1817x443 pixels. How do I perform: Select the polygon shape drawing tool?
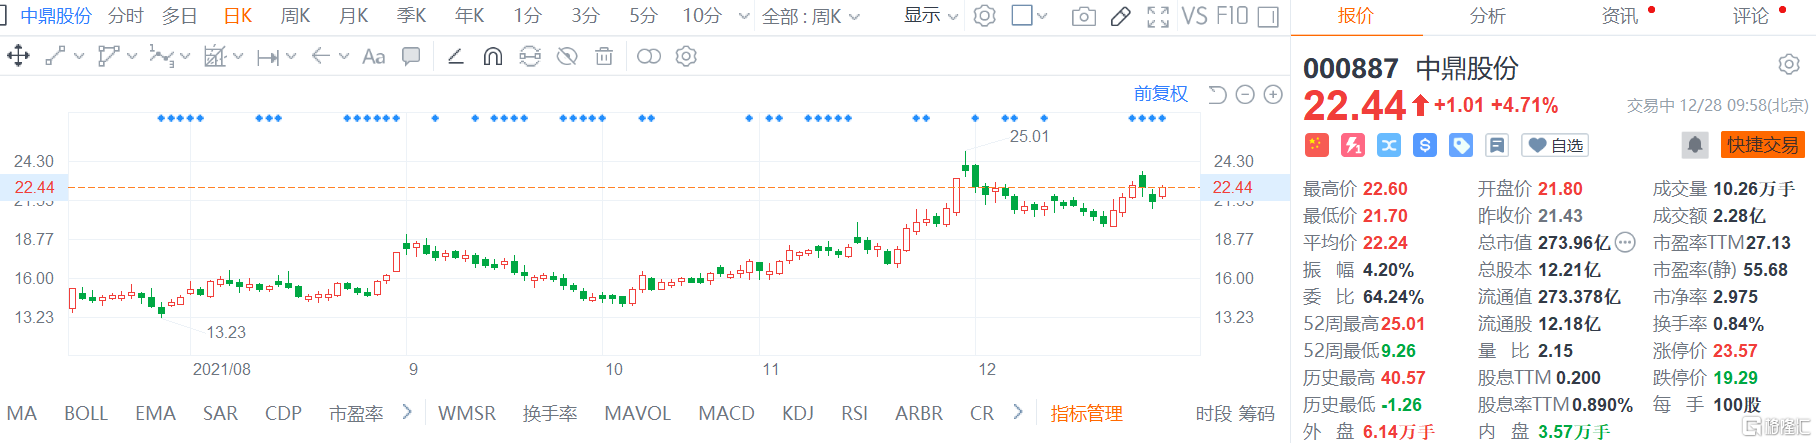[108, 56]
